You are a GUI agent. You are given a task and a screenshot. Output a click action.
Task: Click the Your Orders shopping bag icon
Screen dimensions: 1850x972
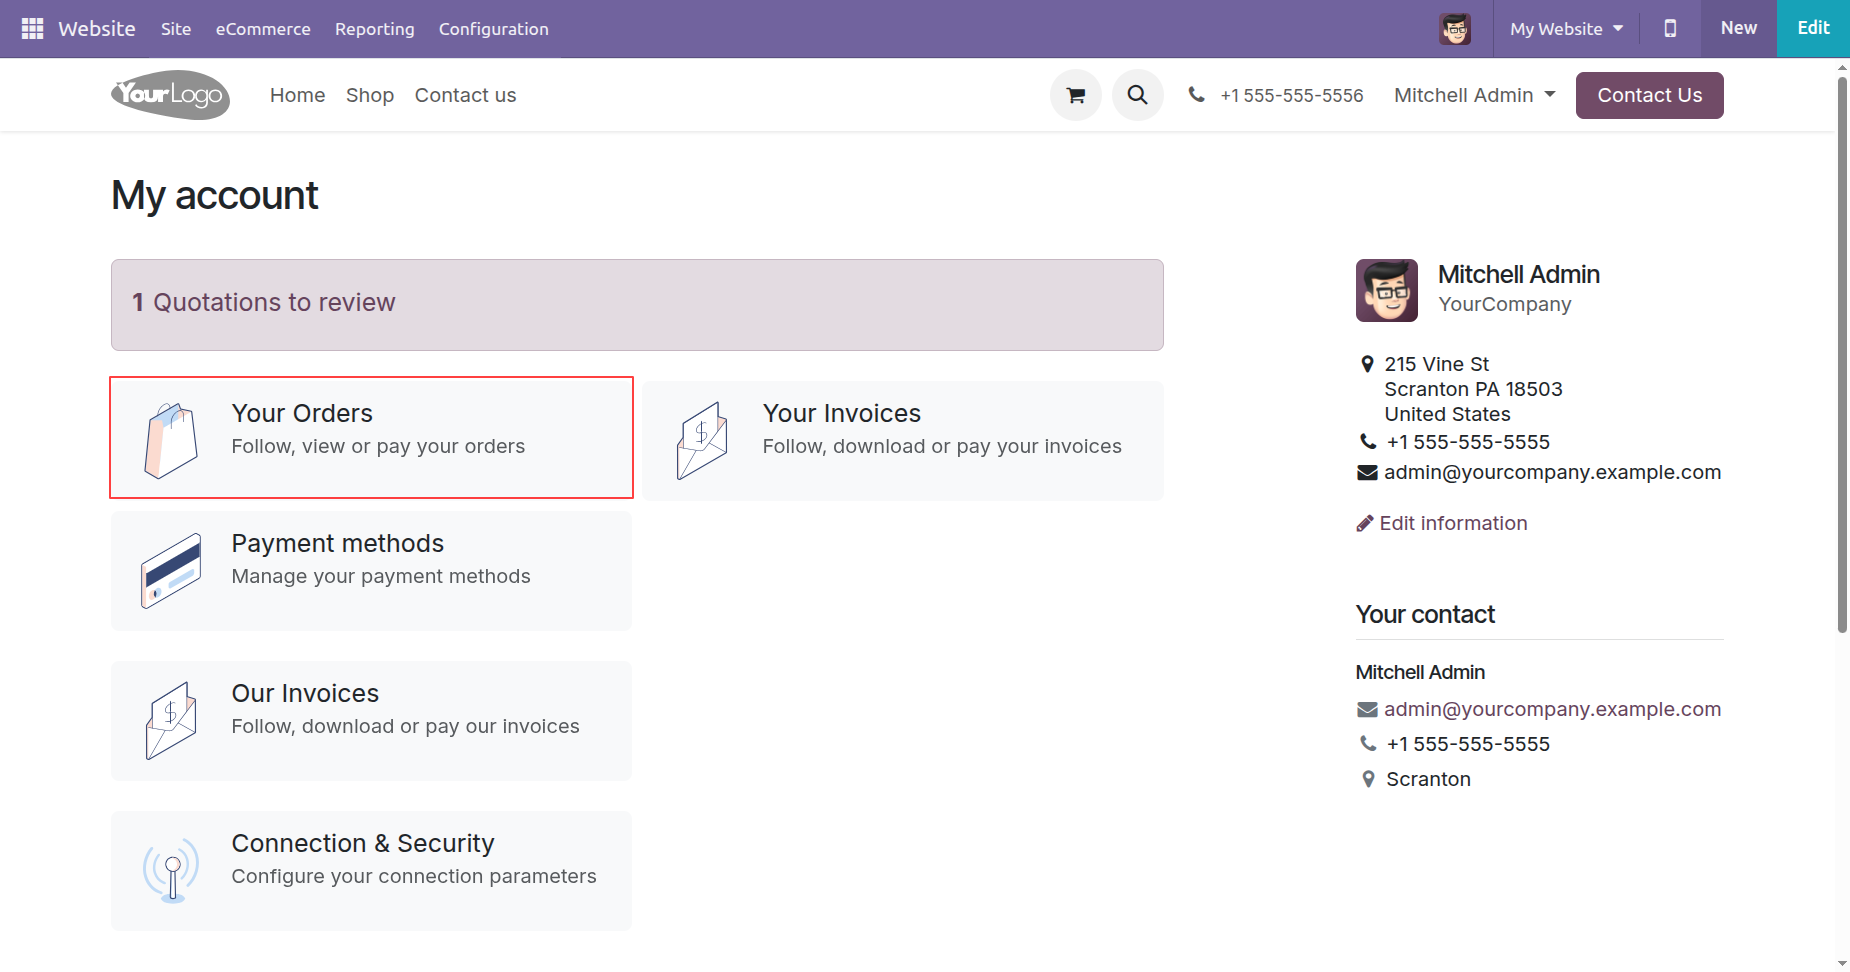(171, 440)
